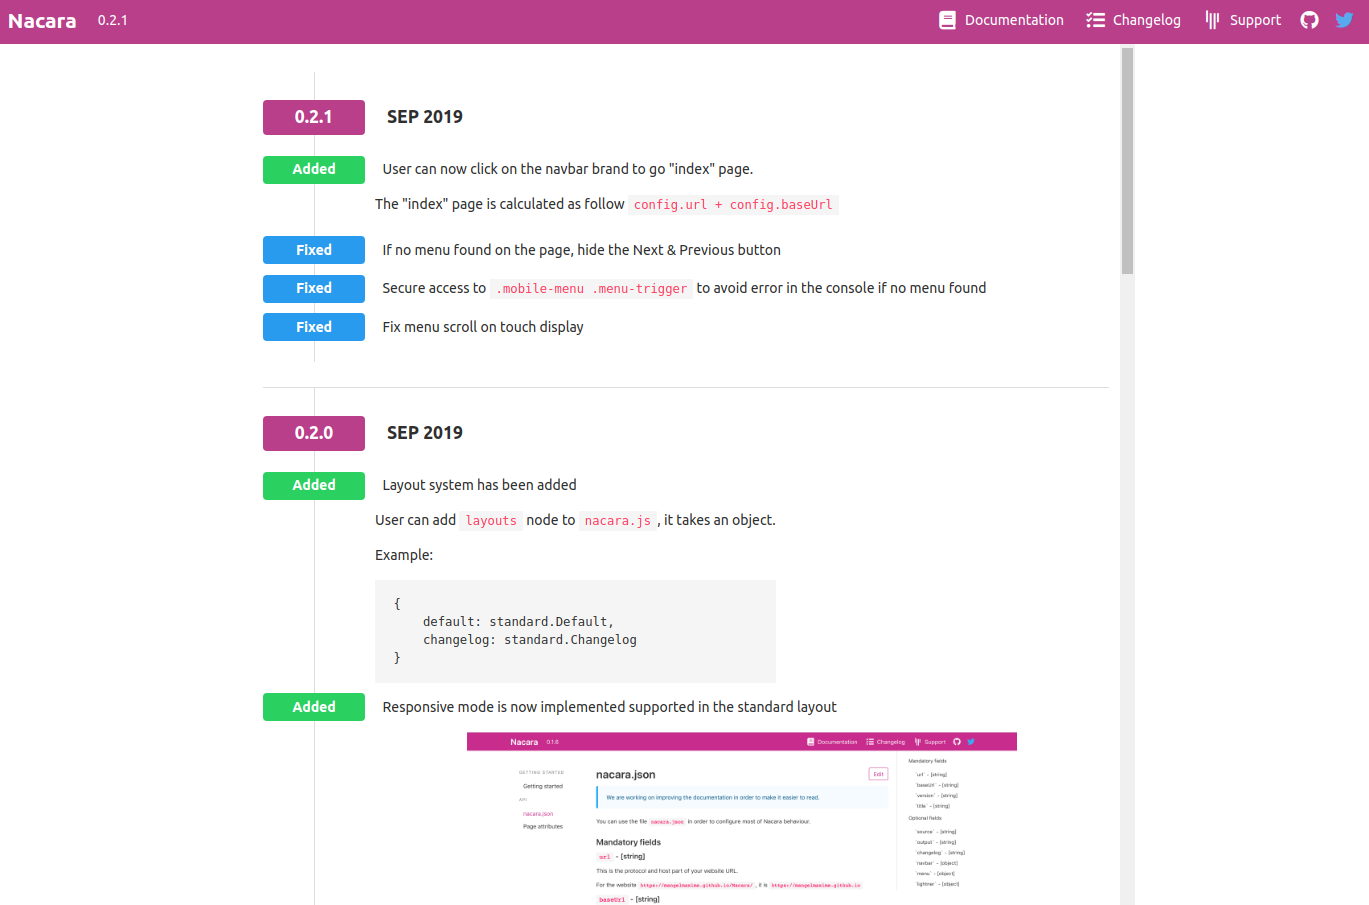1369x905 pixels.
Task: Click the Support icon in navbar
Action: [1212, 20]
